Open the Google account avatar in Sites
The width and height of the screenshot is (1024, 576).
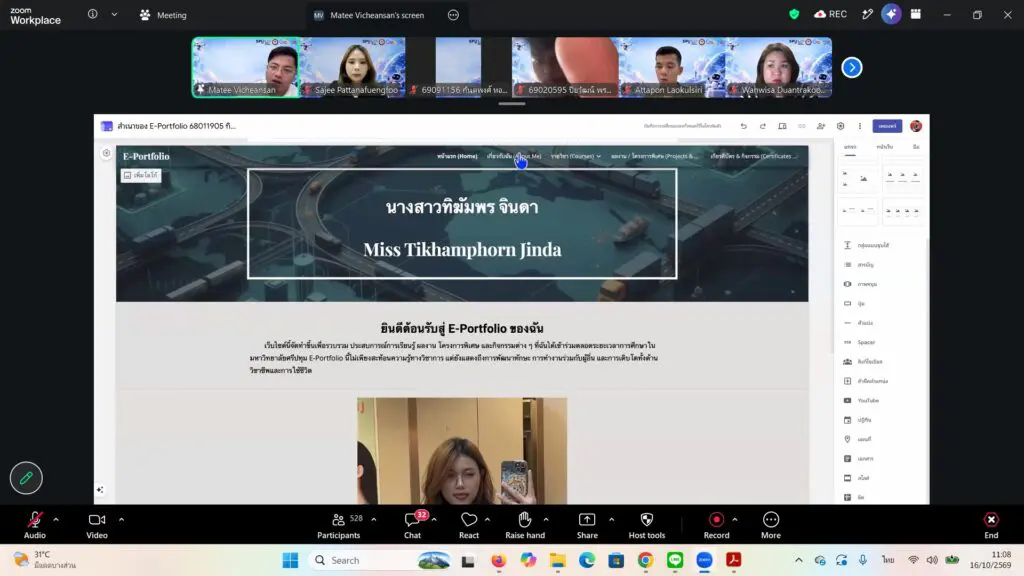[916, 126]
